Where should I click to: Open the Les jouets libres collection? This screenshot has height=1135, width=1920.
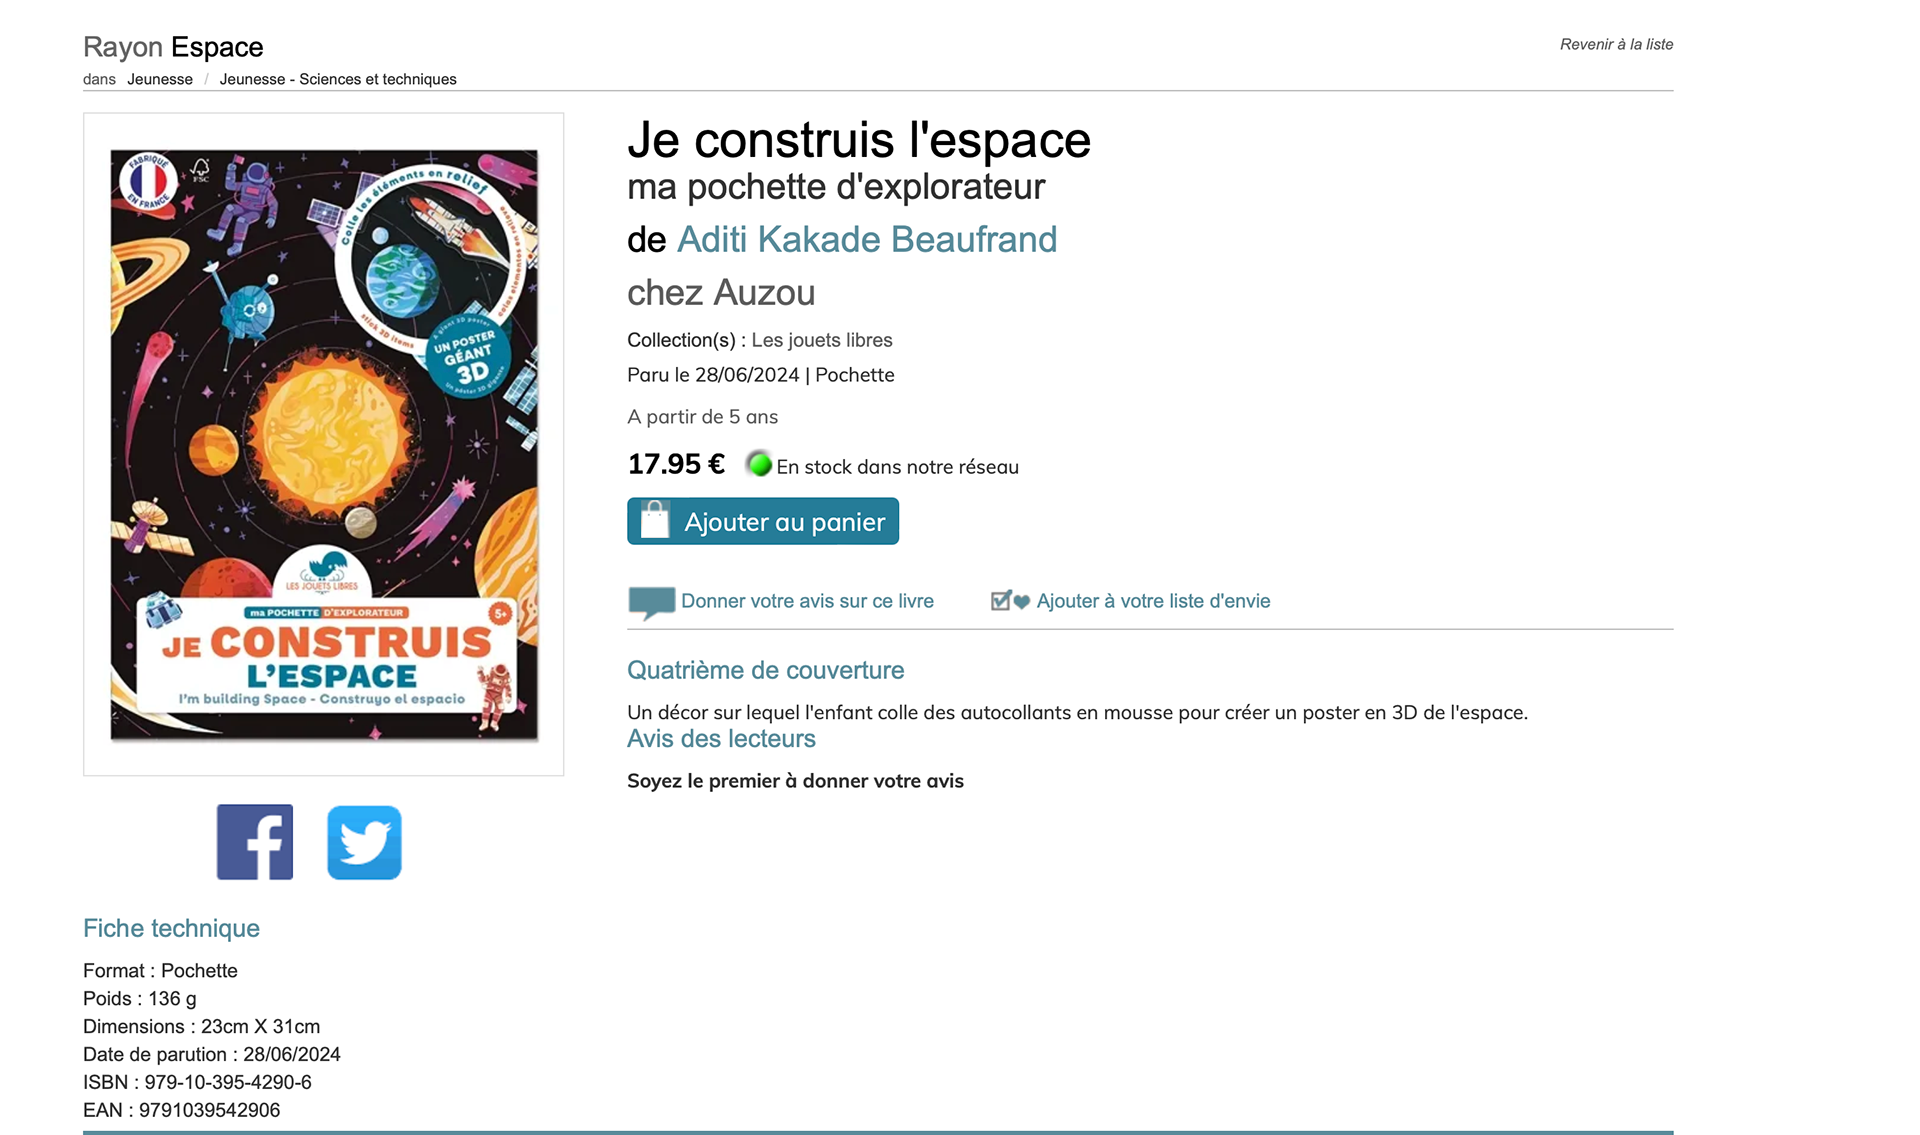click(x=822, y=340)
